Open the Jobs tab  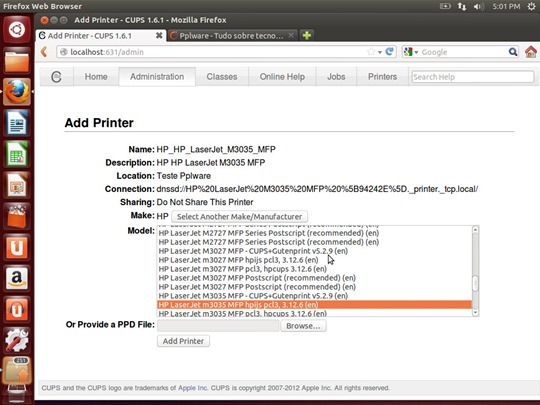pyautogui.click(x=336, y=76)
